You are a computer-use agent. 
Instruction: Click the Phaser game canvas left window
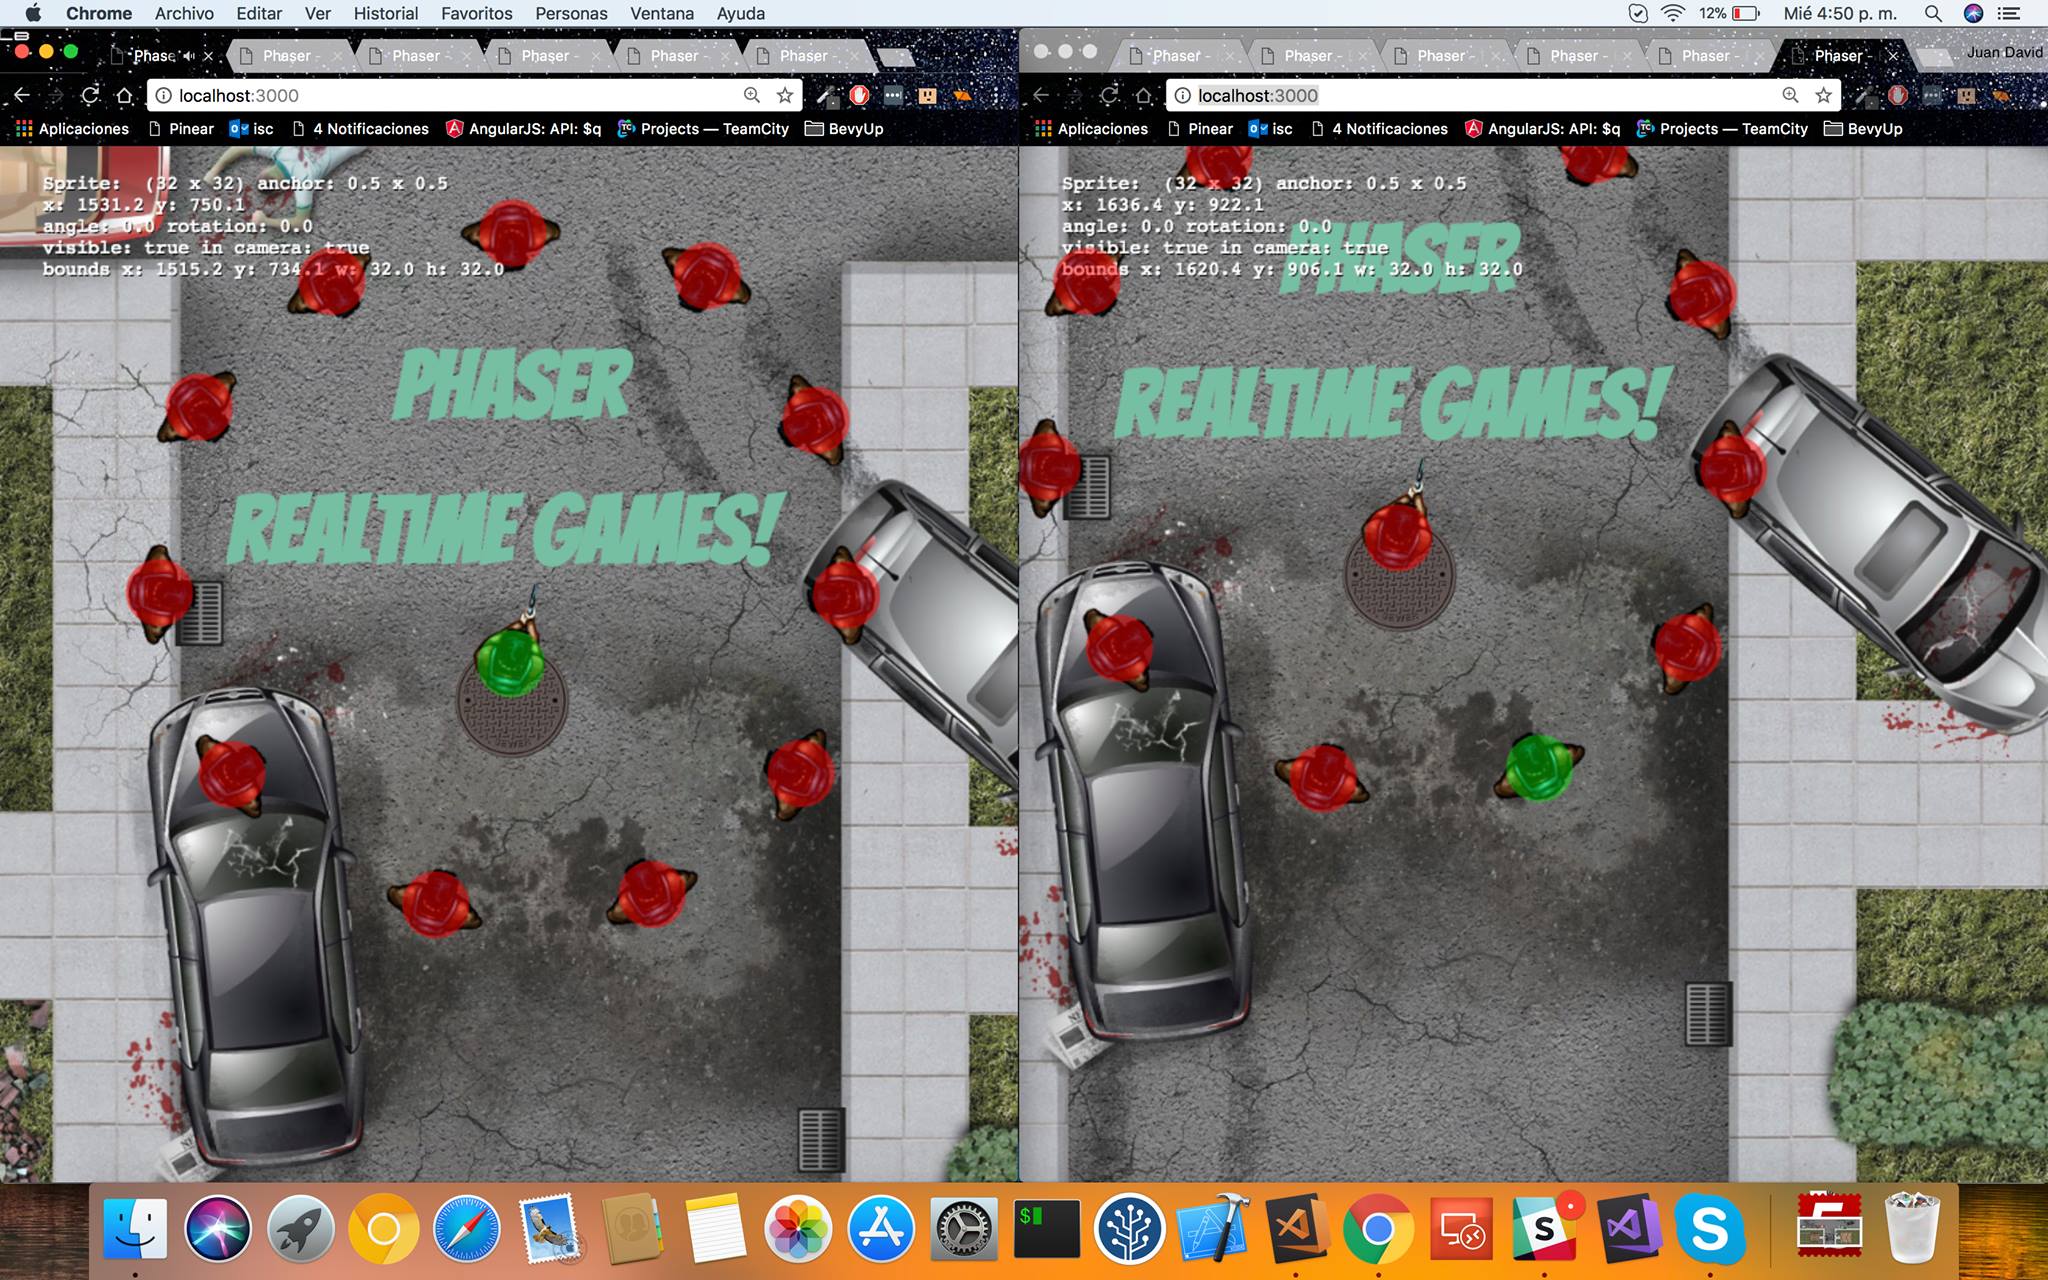pyautogui.click(x=512, y=664)
